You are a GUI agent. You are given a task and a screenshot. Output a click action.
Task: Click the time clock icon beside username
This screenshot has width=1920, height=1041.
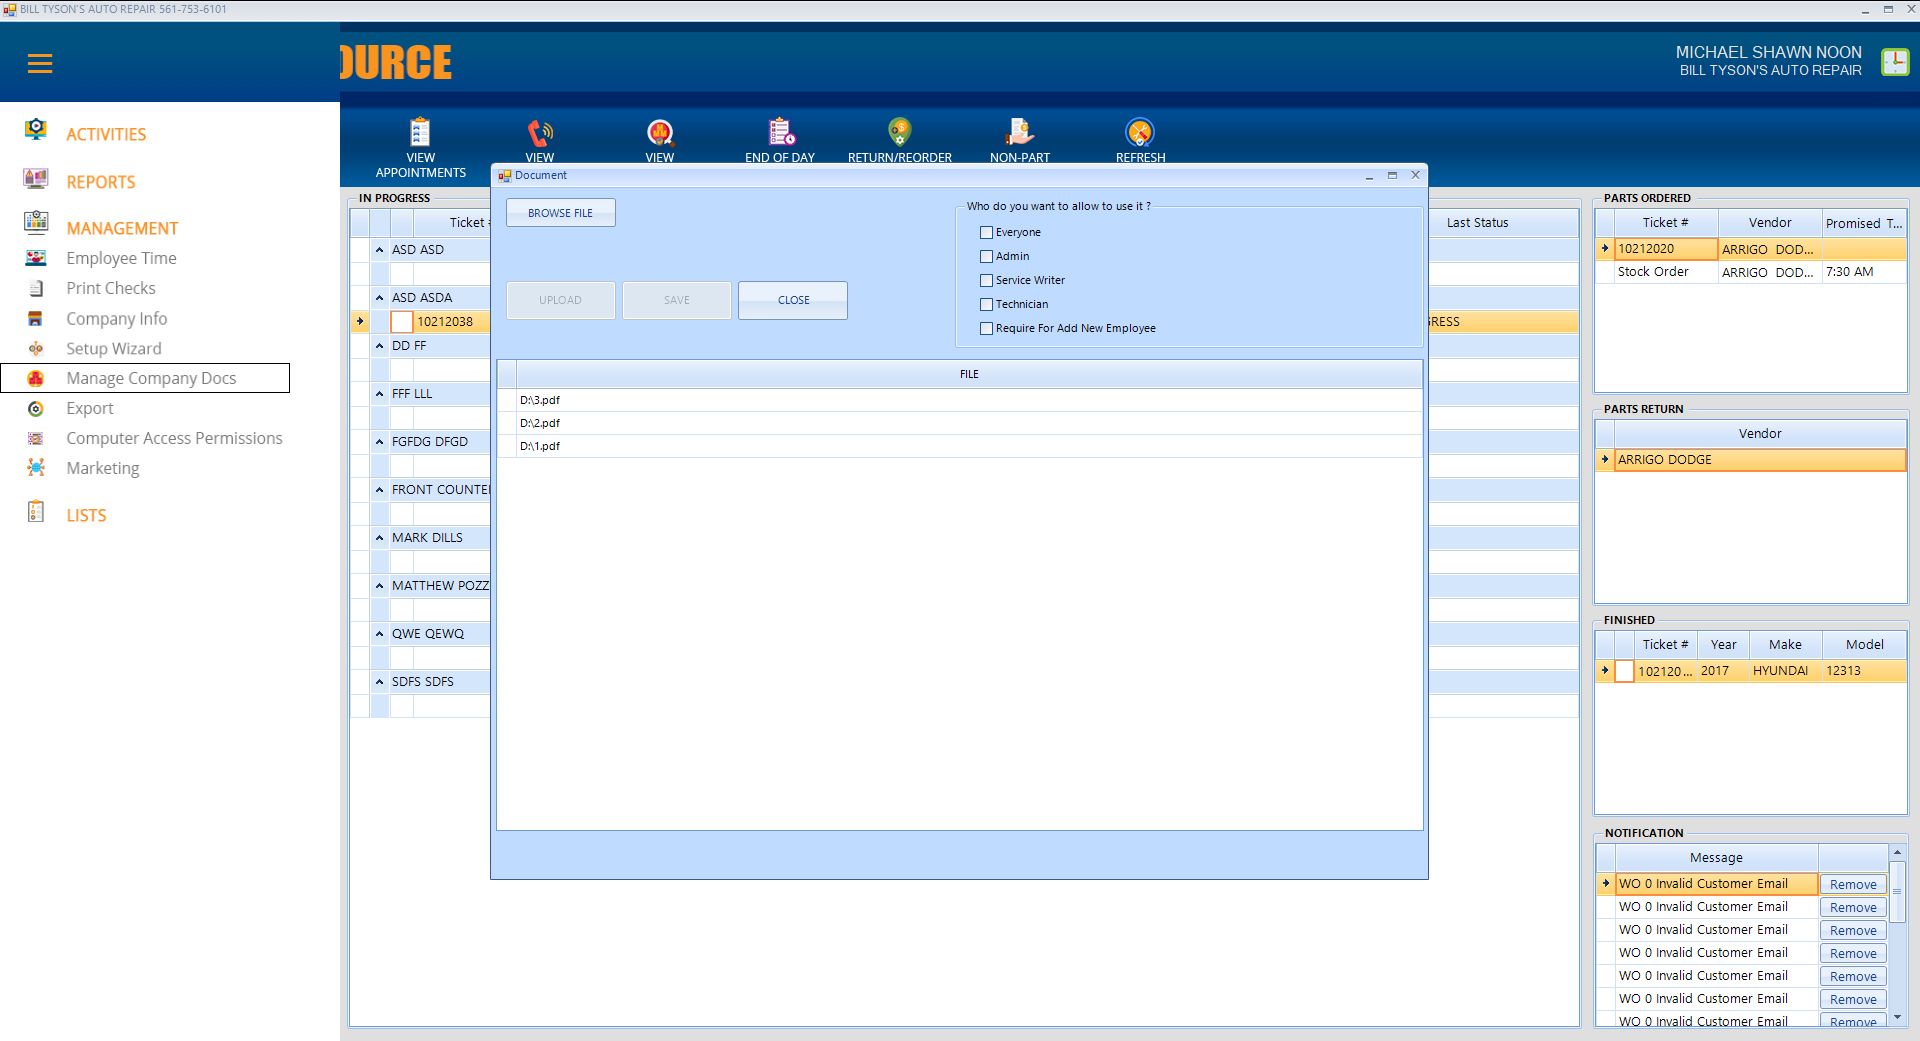click(1894, 62)
